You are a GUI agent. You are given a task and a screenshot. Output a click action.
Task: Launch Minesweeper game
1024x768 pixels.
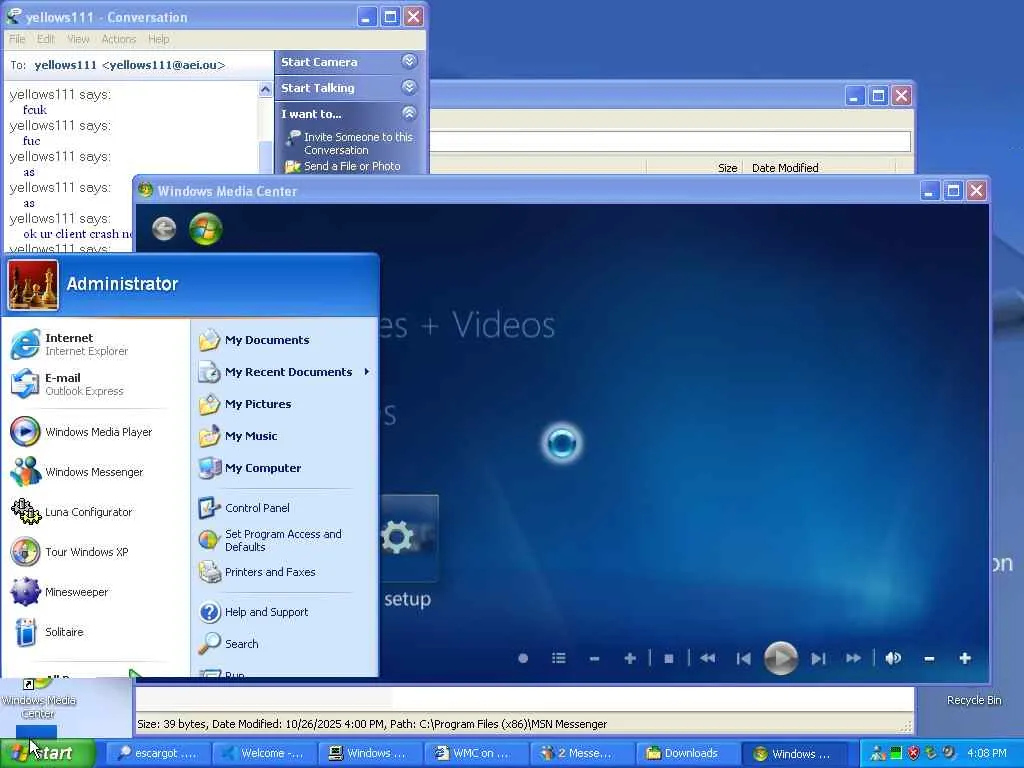pos(59,592)
